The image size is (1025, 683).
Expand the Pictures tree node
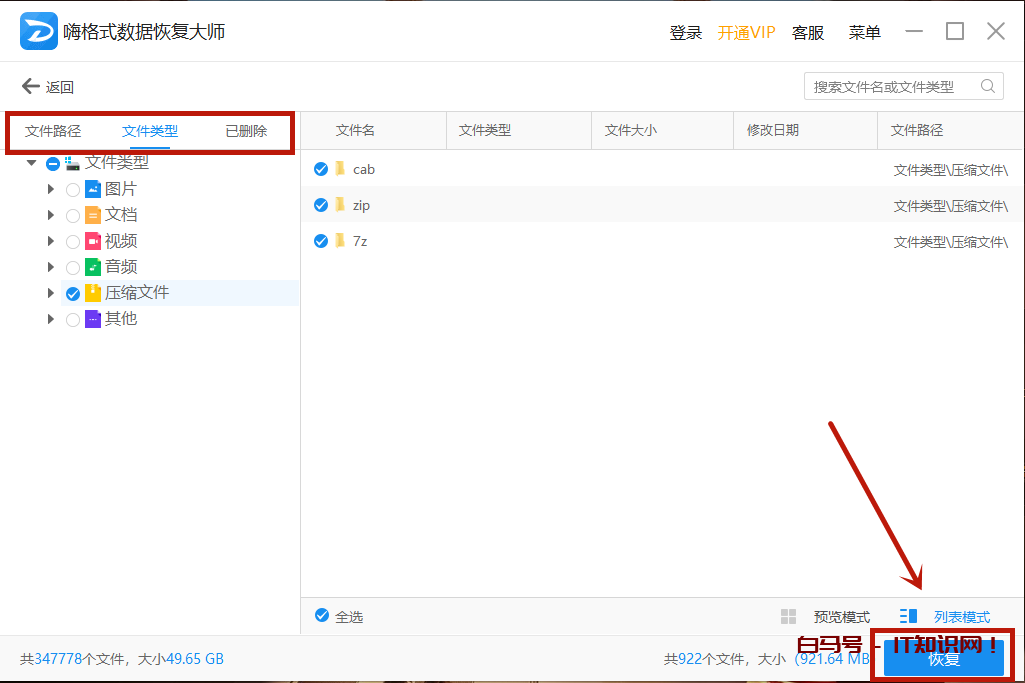[51, 189]
